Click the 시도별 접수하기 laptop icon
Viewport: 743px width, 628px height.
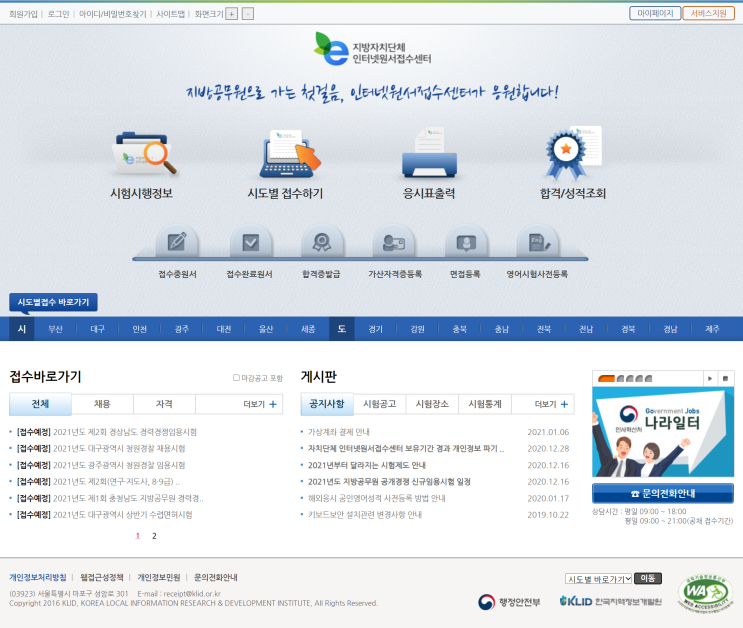click(290, 154)
